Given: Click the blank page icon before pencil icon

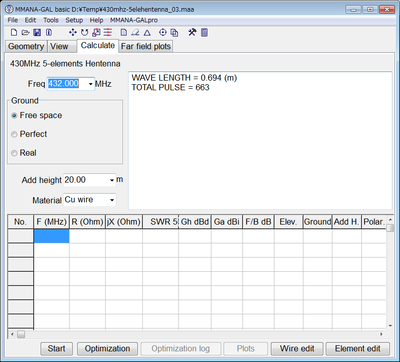Looking at the screenshot, I should tap(124, 33).
